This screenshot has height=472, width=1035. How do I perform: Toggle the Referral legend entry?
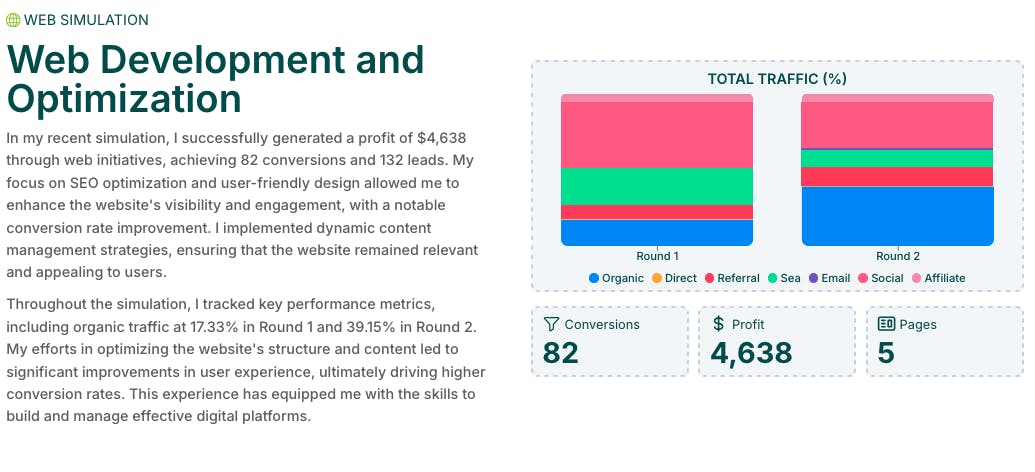(x=732, y=278)
